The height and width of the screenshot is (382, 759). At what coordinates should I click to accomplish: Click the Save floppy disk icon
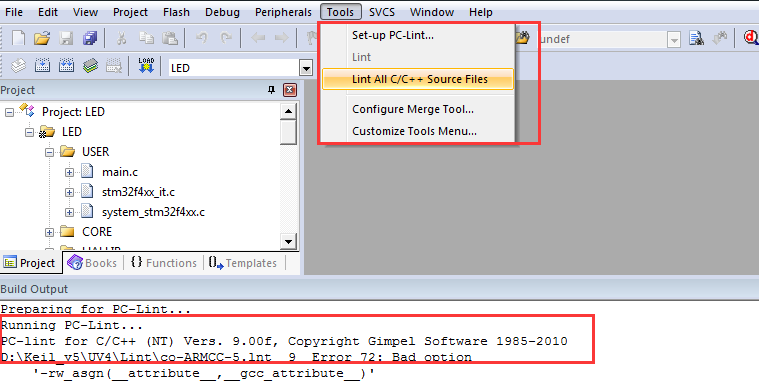point(66,38)
